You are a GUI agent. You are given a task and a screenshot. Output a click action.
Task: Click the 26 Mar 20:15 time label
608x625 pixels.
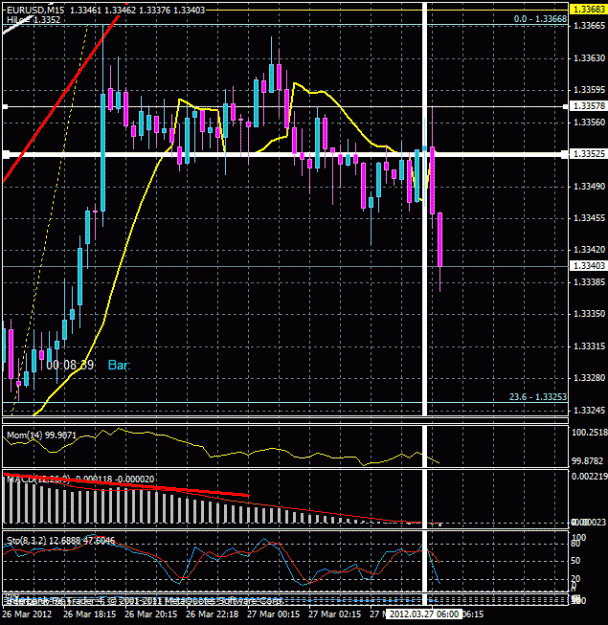point(151,614)
